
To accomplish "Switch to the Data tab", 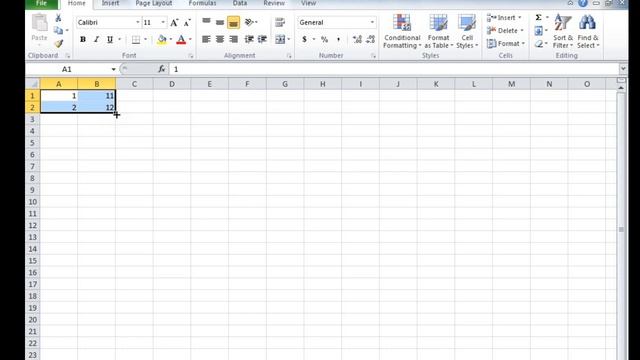I will [x=240, y=3].
